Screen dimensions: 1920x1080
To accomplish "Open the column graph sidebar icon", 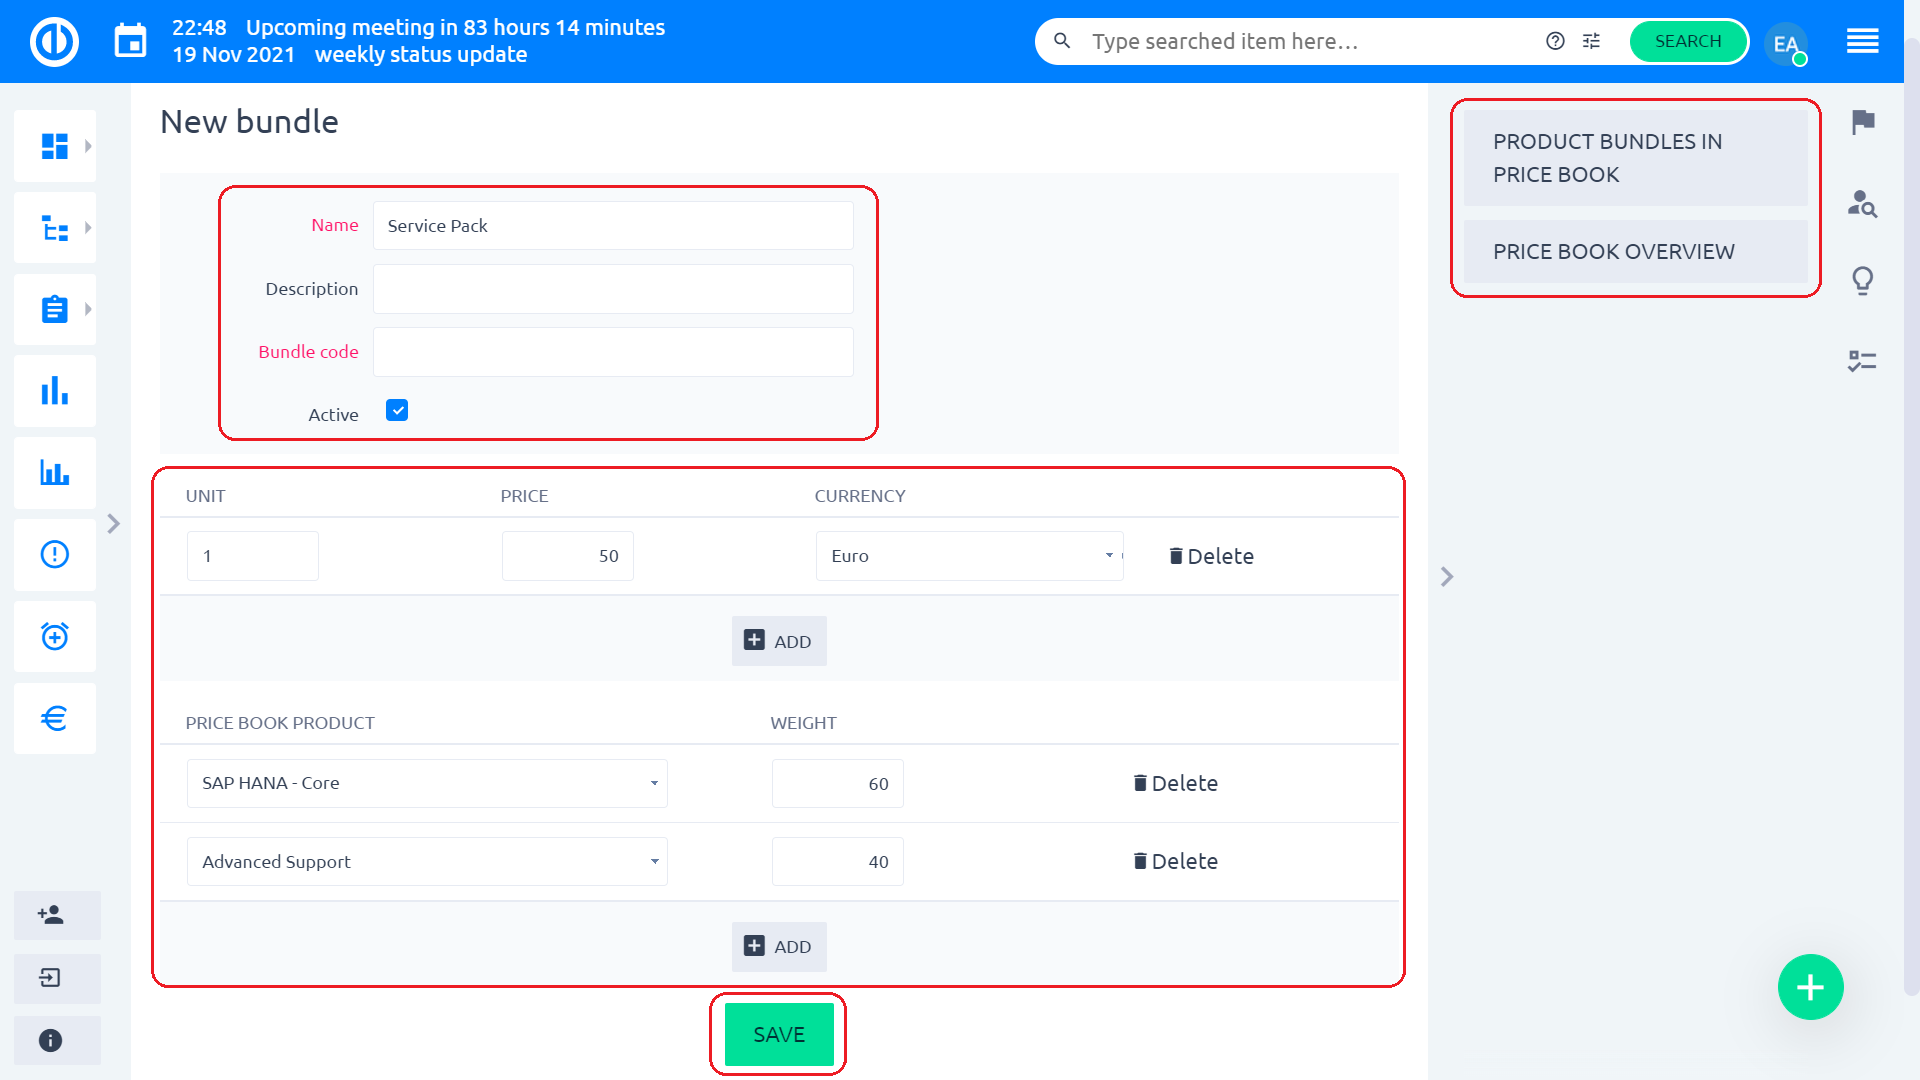I will [x=55, y=473].
